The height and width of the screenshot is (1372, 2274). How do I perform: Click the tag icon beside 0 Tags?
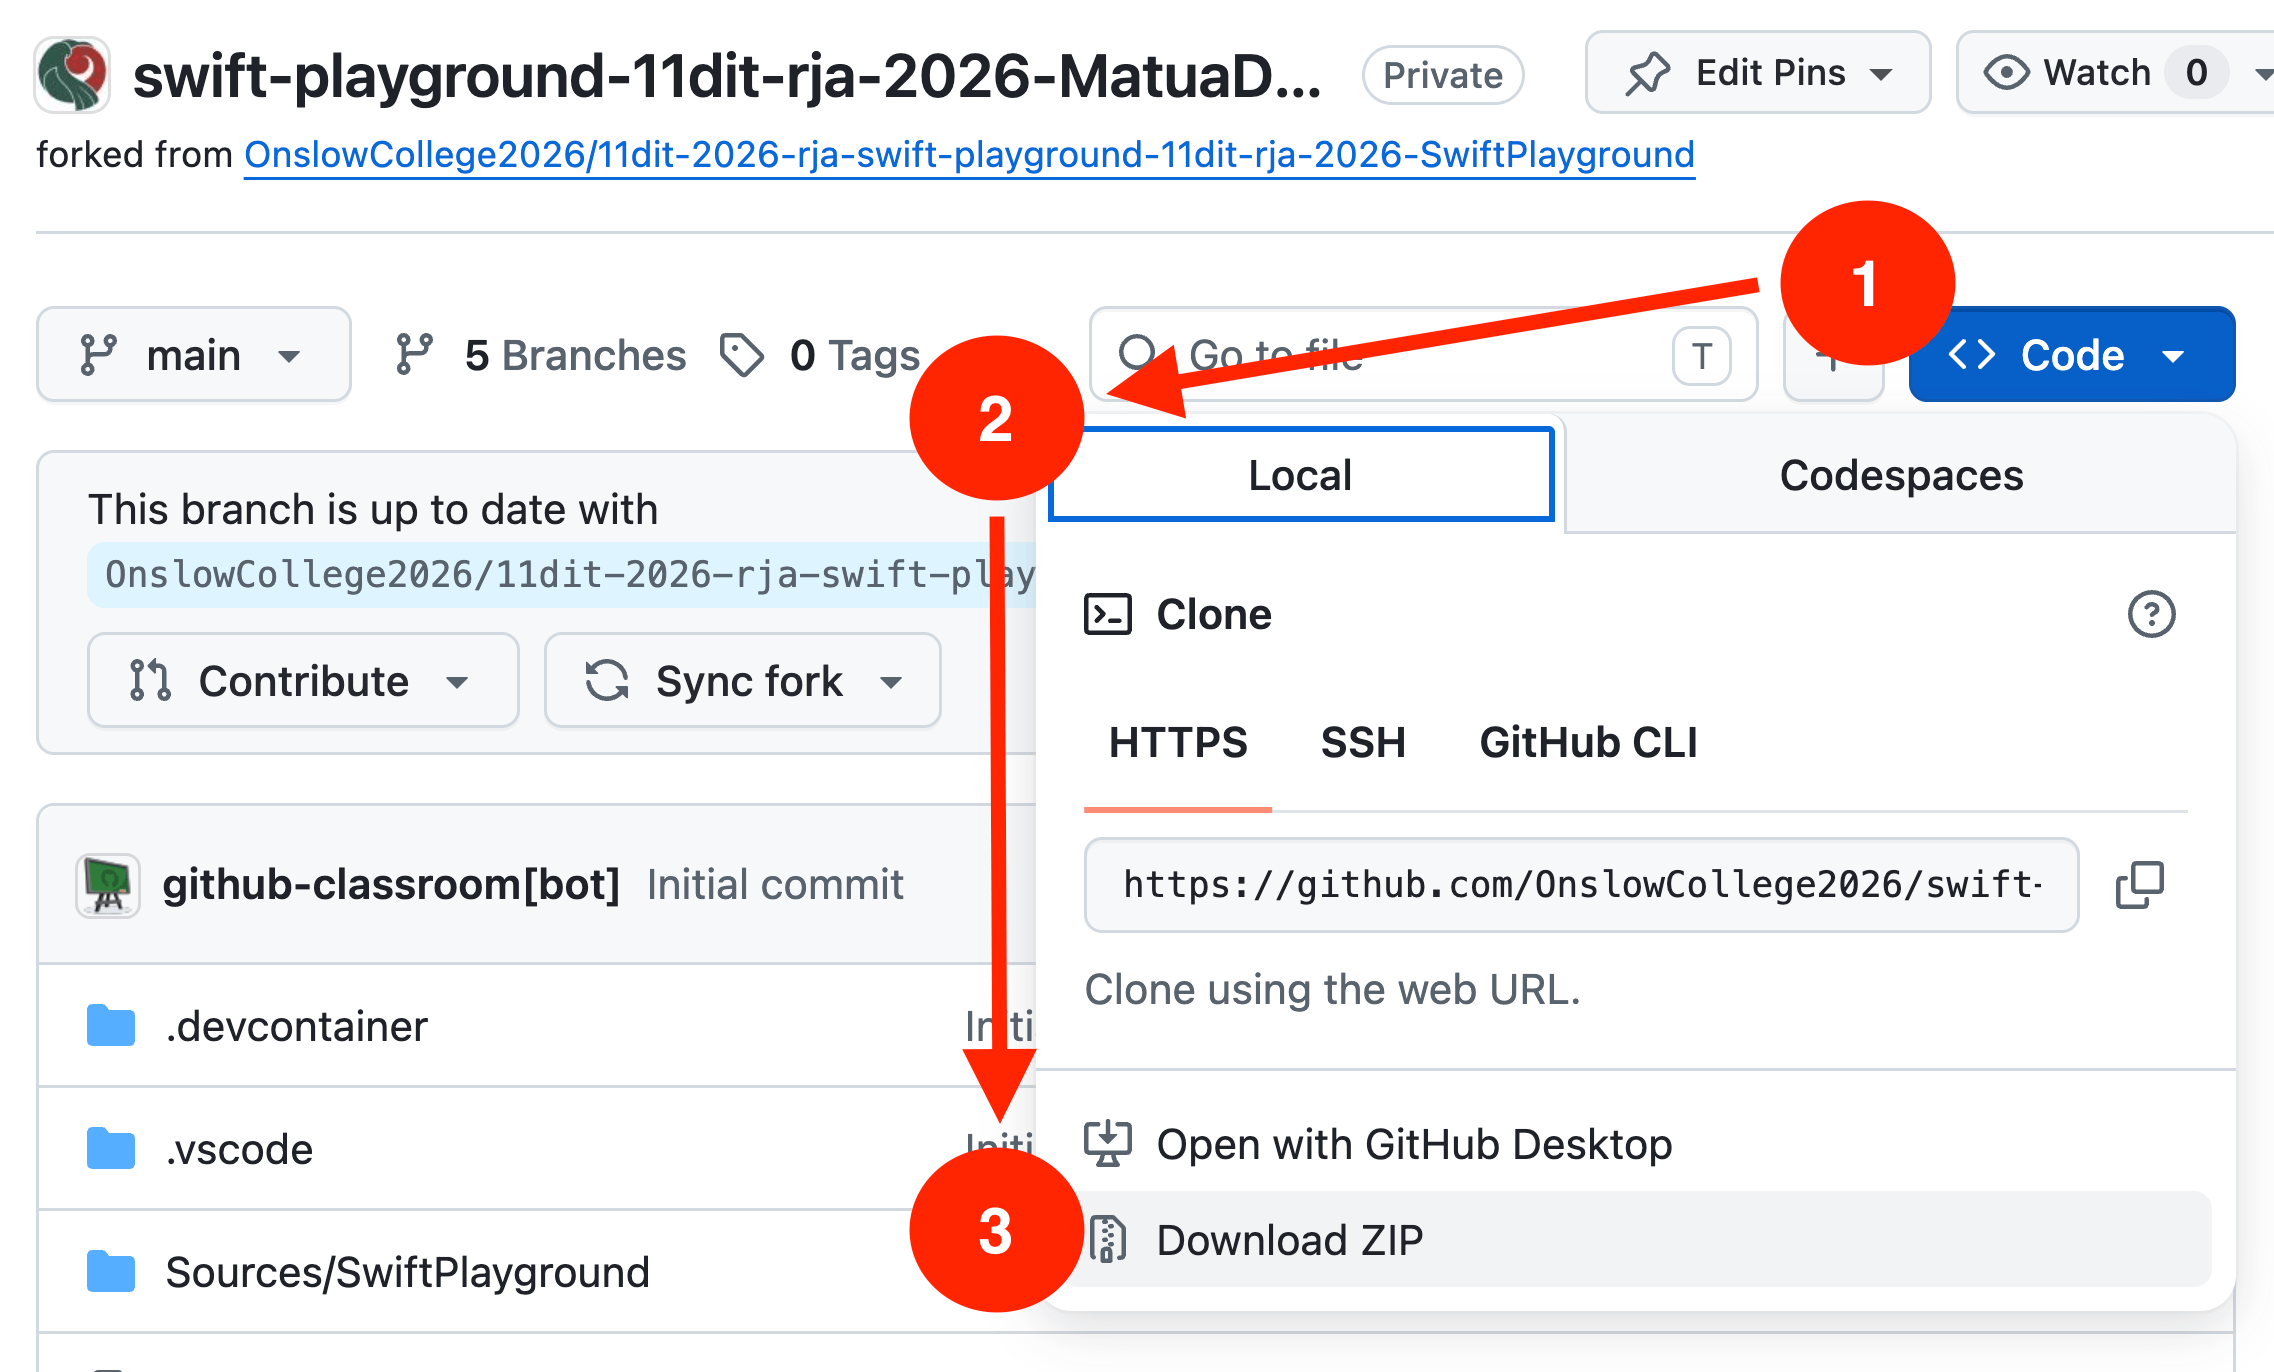[742, 355]
